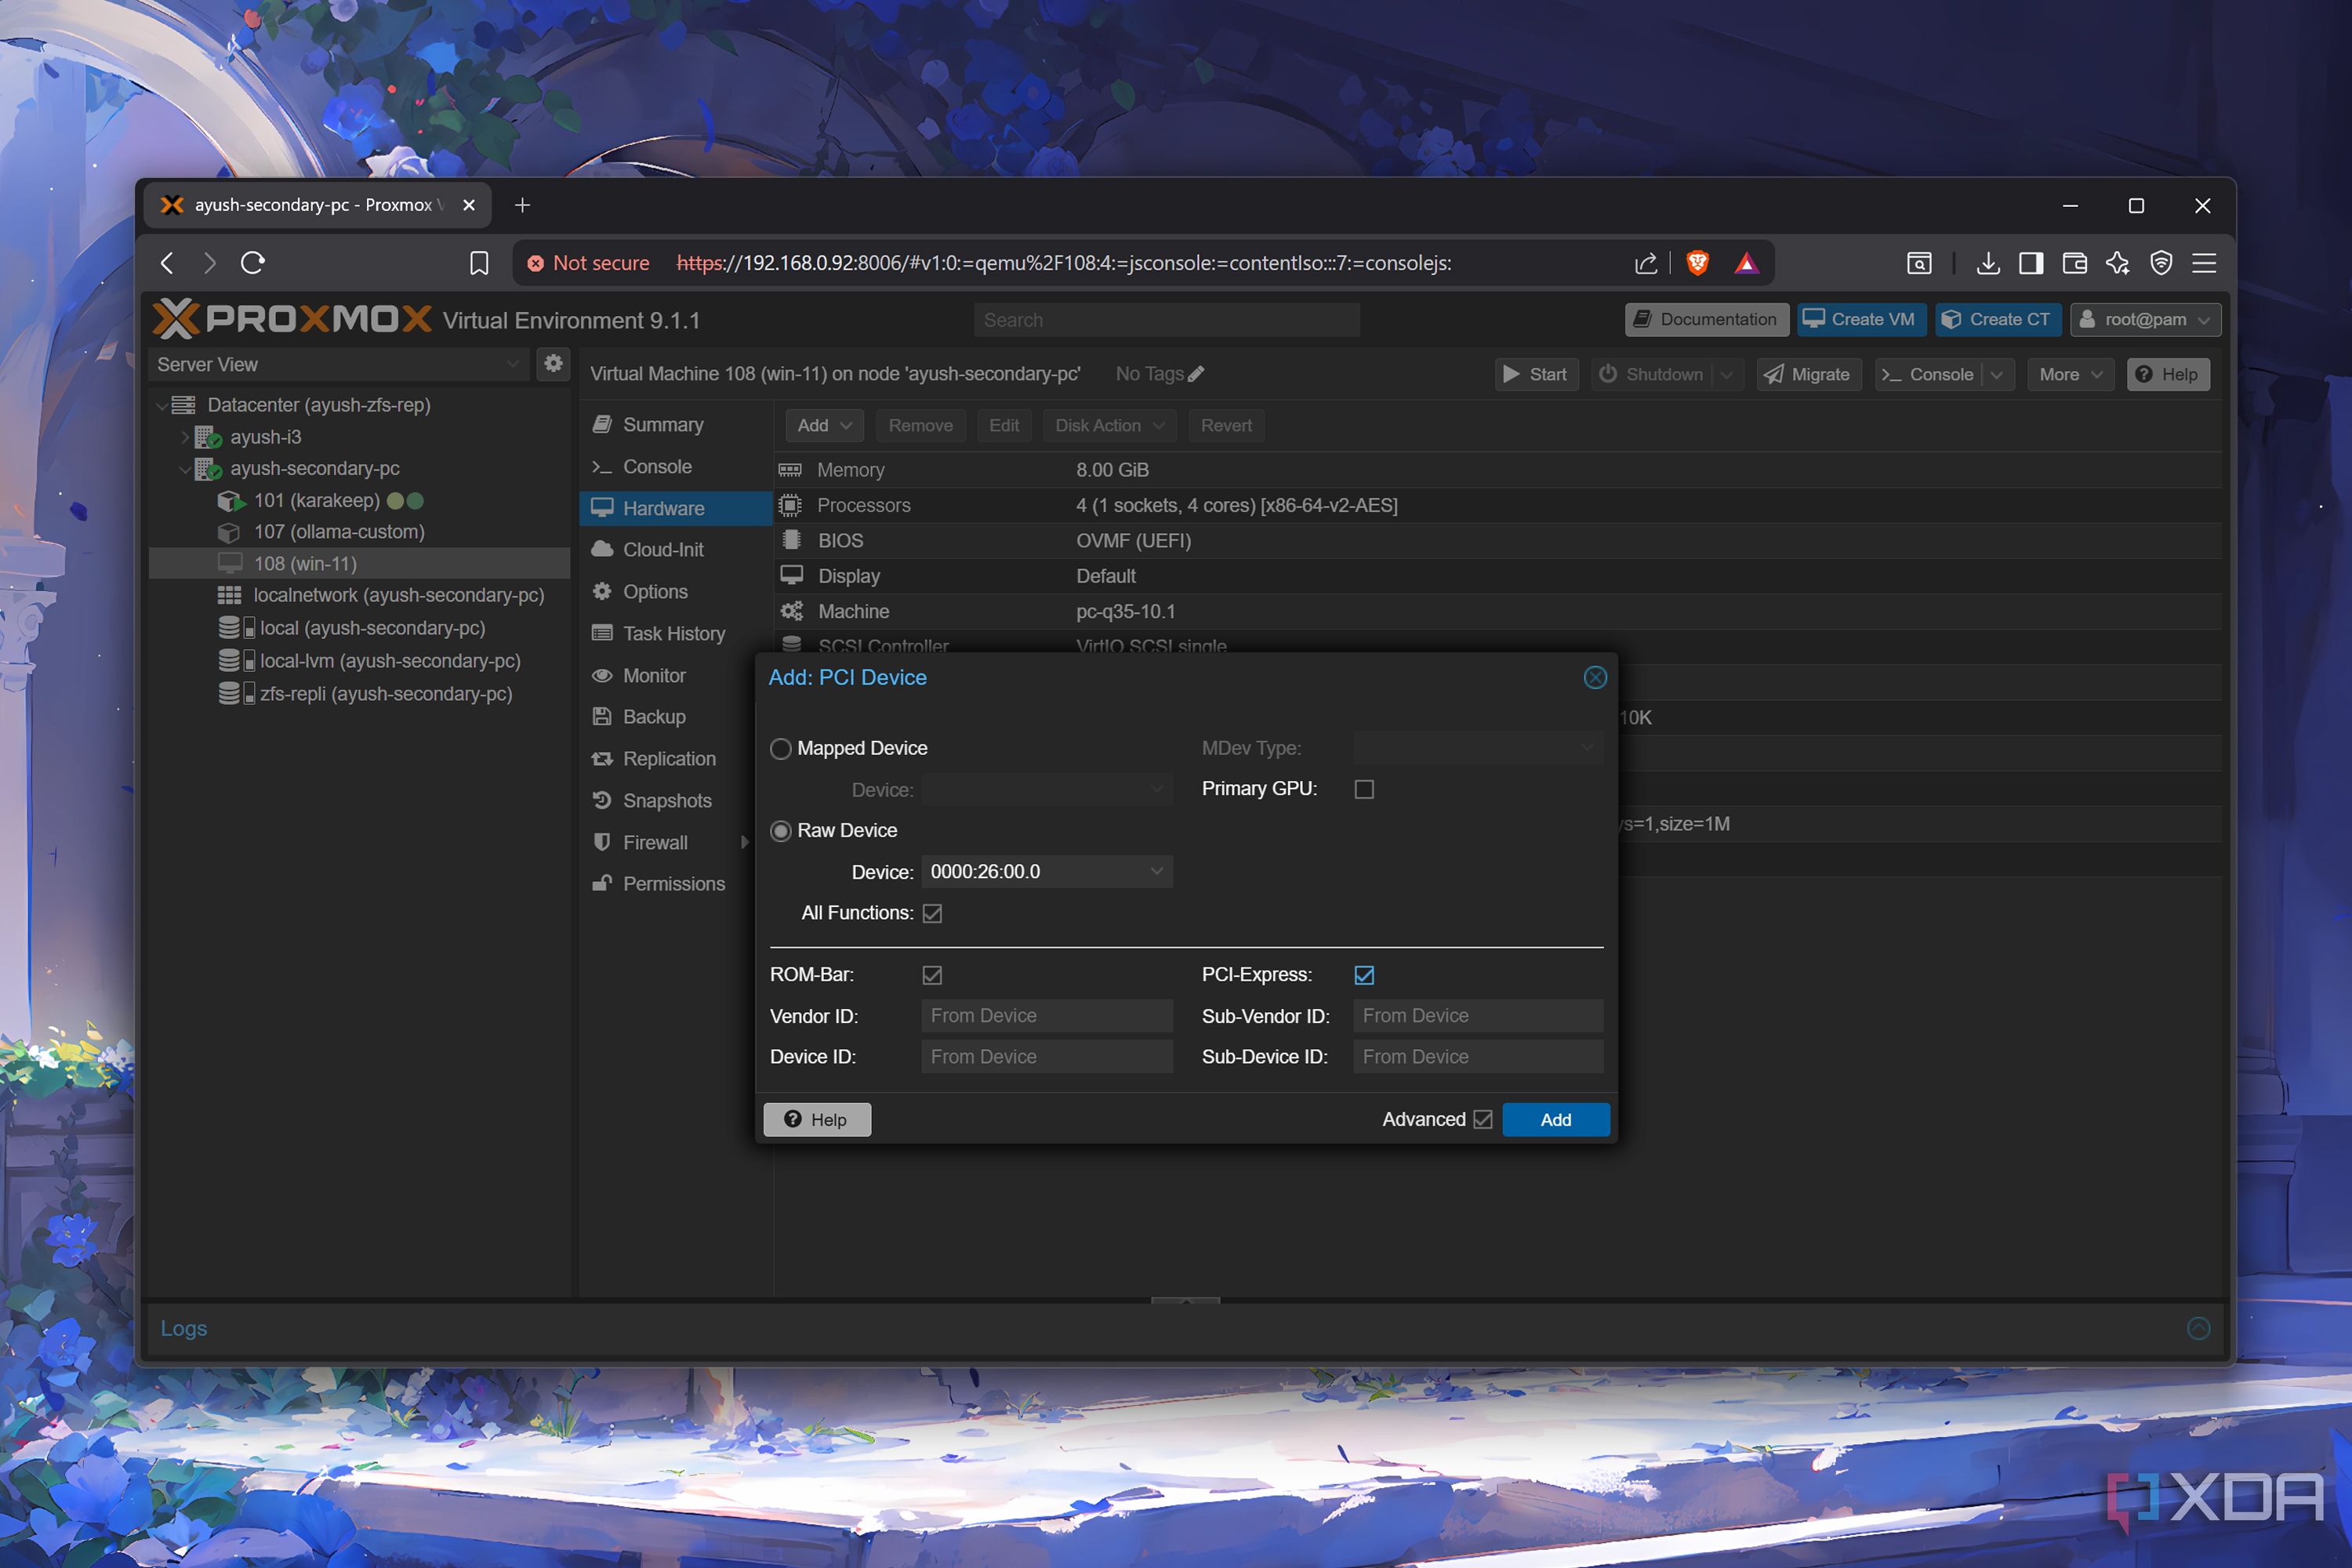Screen dimensions: 2352x1568
Task: Select the Raw Device radio button
Action: (x=781, y=831)
